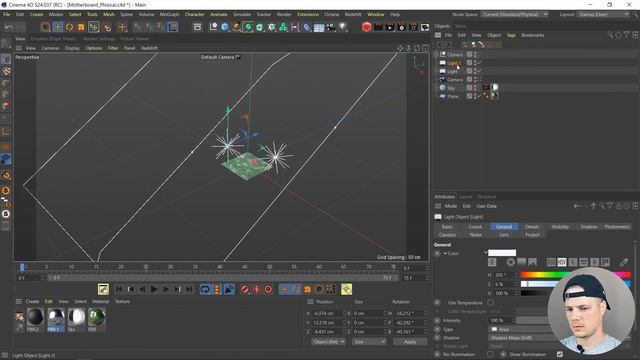Collapse the Color parameter disclosure arrow

(445, 253)
